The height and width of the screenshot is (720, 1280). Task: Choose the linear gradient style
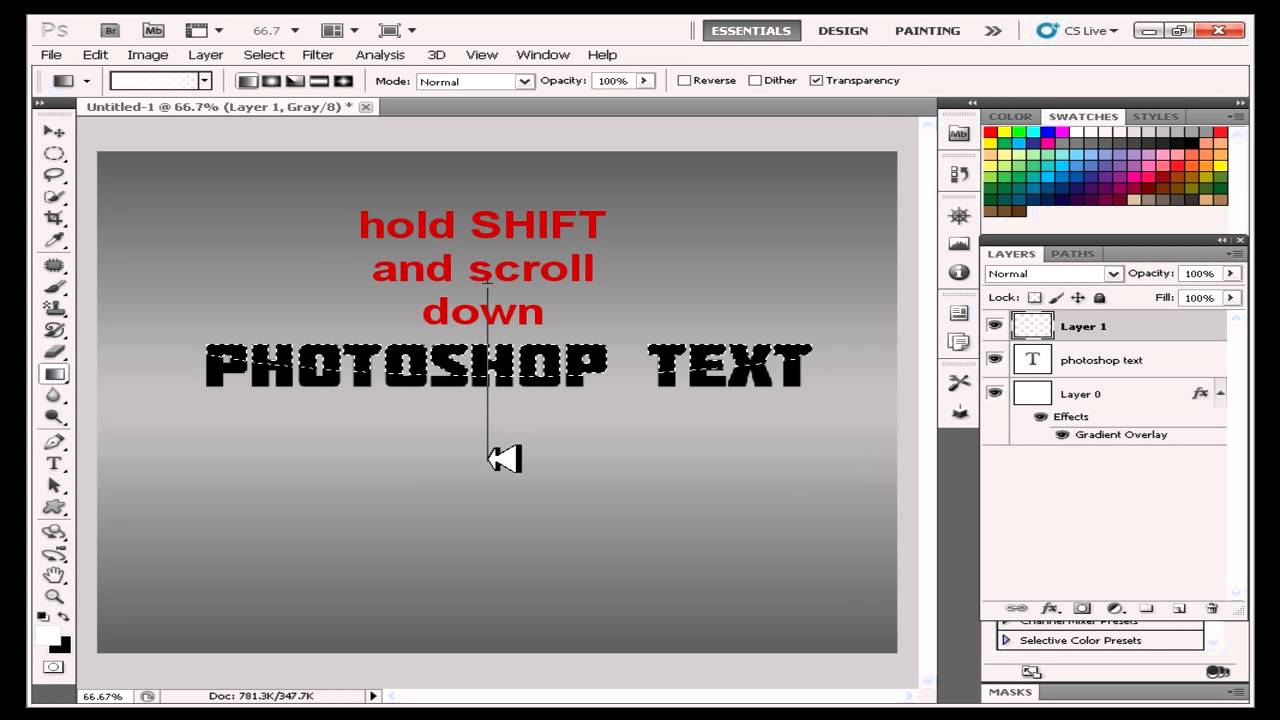(247, 81)
